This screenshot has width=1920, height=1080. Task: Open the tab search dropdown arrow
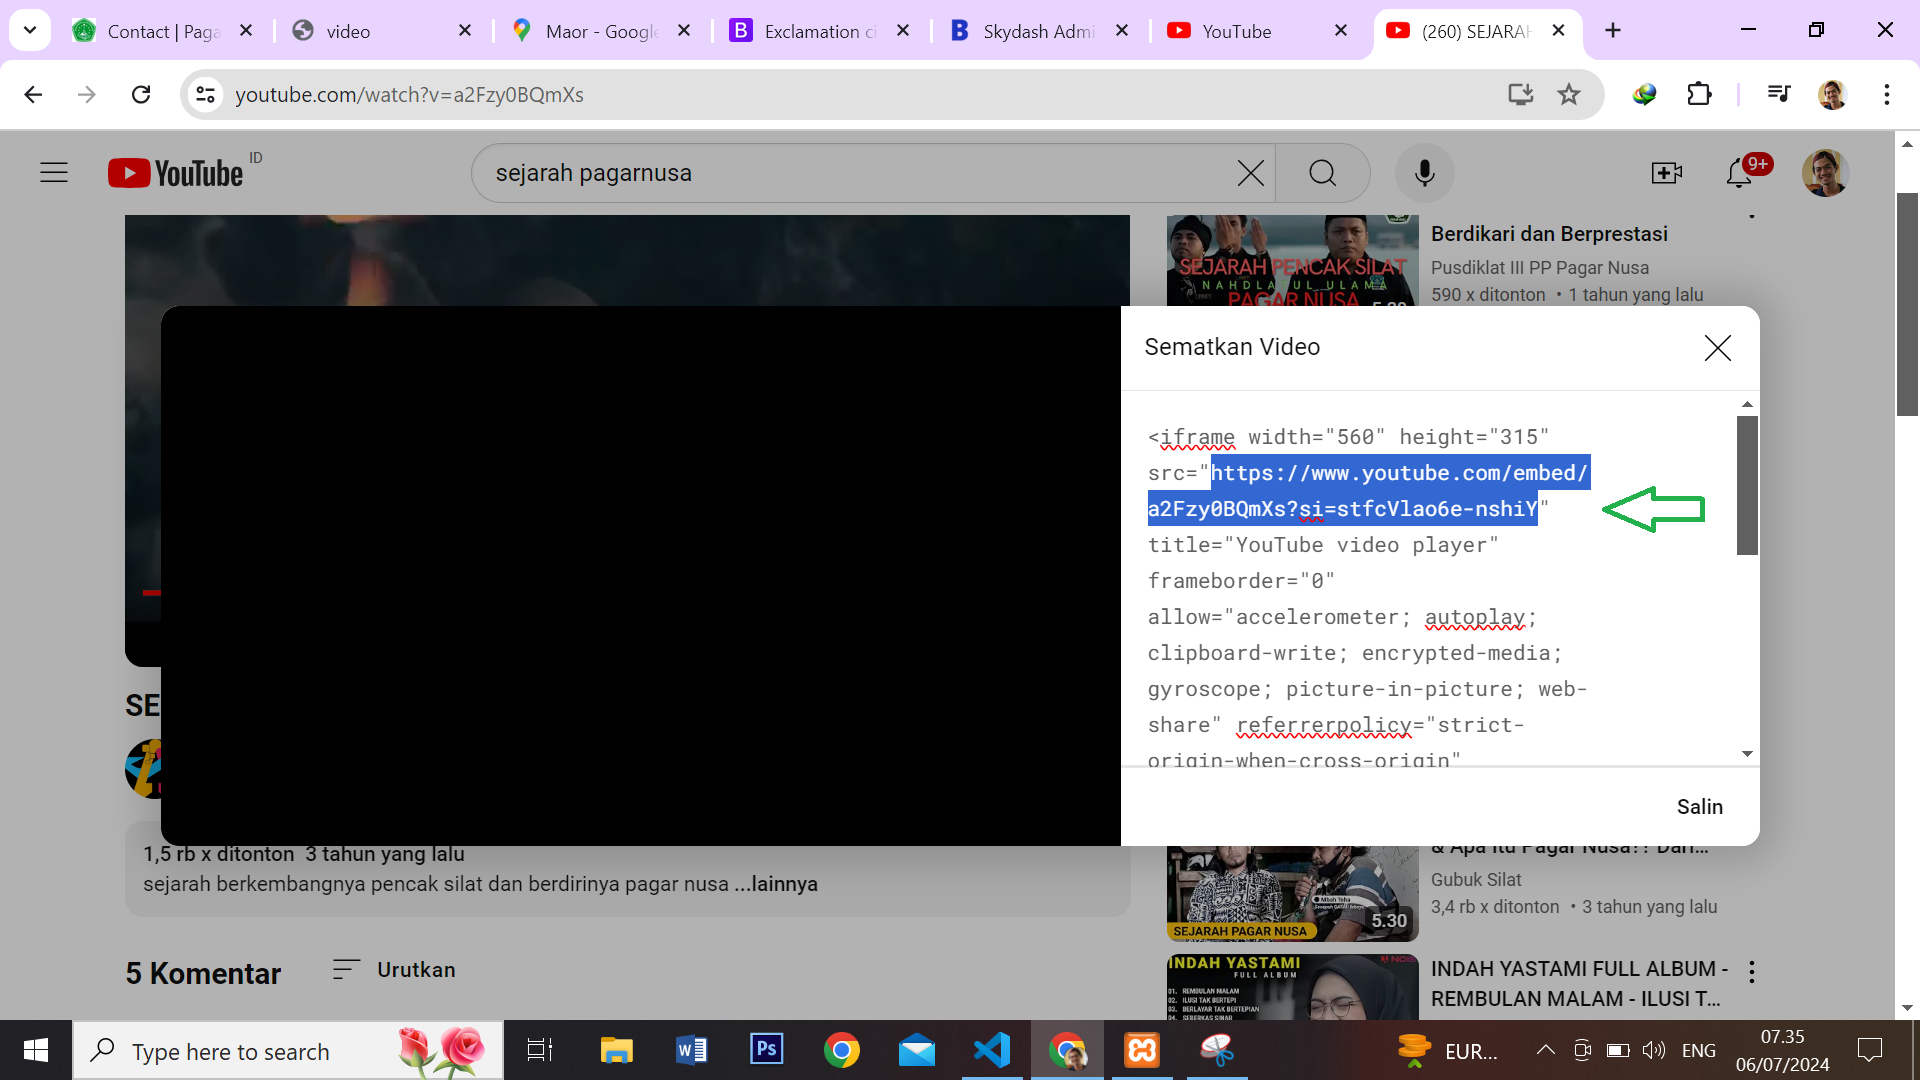(x=30, y=30)
